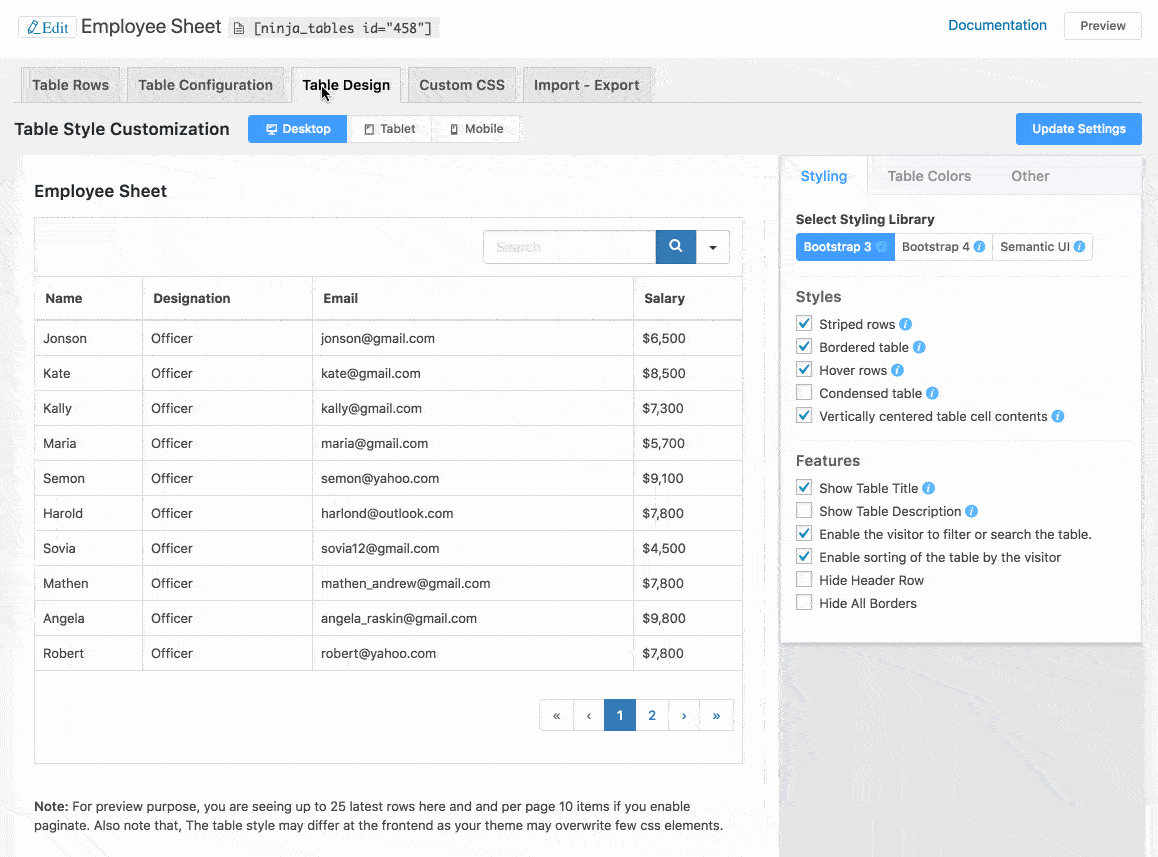The image size is (1158, 857).
Task: Click info icon beside Show Table Description
Action: pyautogui.click(x=971, y=511)
